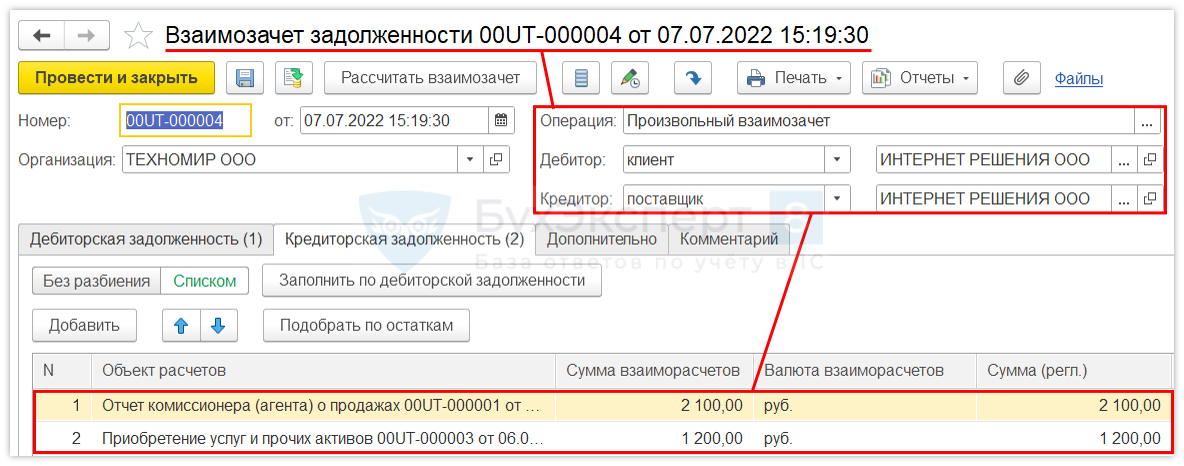Switch to Дебиторская задолженность (1) tab
The image size is (1184, 466).
pyautogui.click(x=146, y=240)
